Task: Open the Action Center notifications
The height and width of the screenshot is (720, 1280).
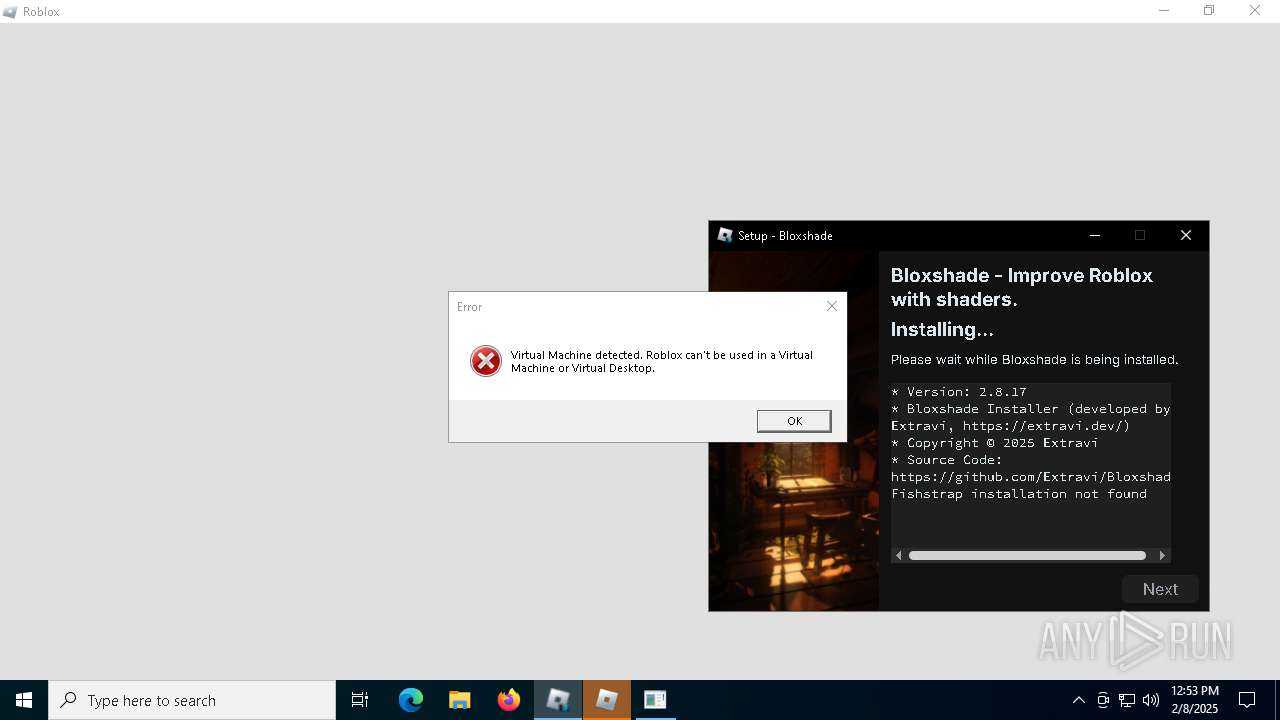Action: coord(1247,700)
